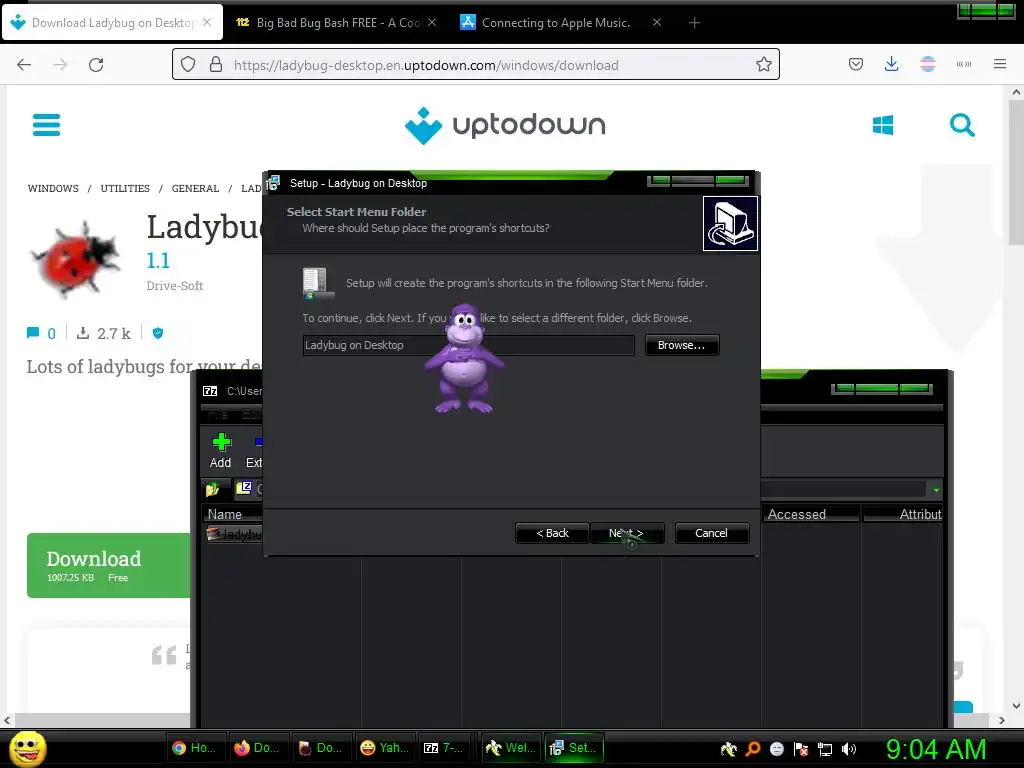Click the Drive-Soft developer link

[174, 285]
